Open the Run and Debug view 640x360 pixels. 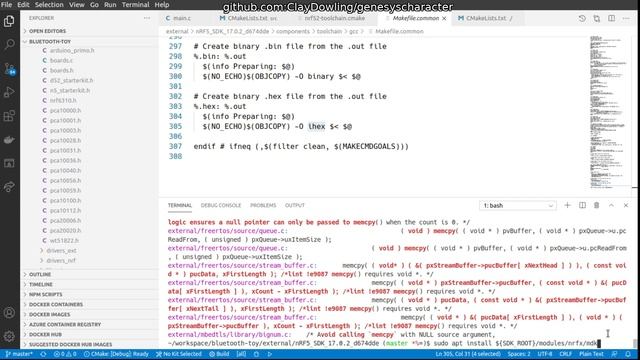point(9,92)
